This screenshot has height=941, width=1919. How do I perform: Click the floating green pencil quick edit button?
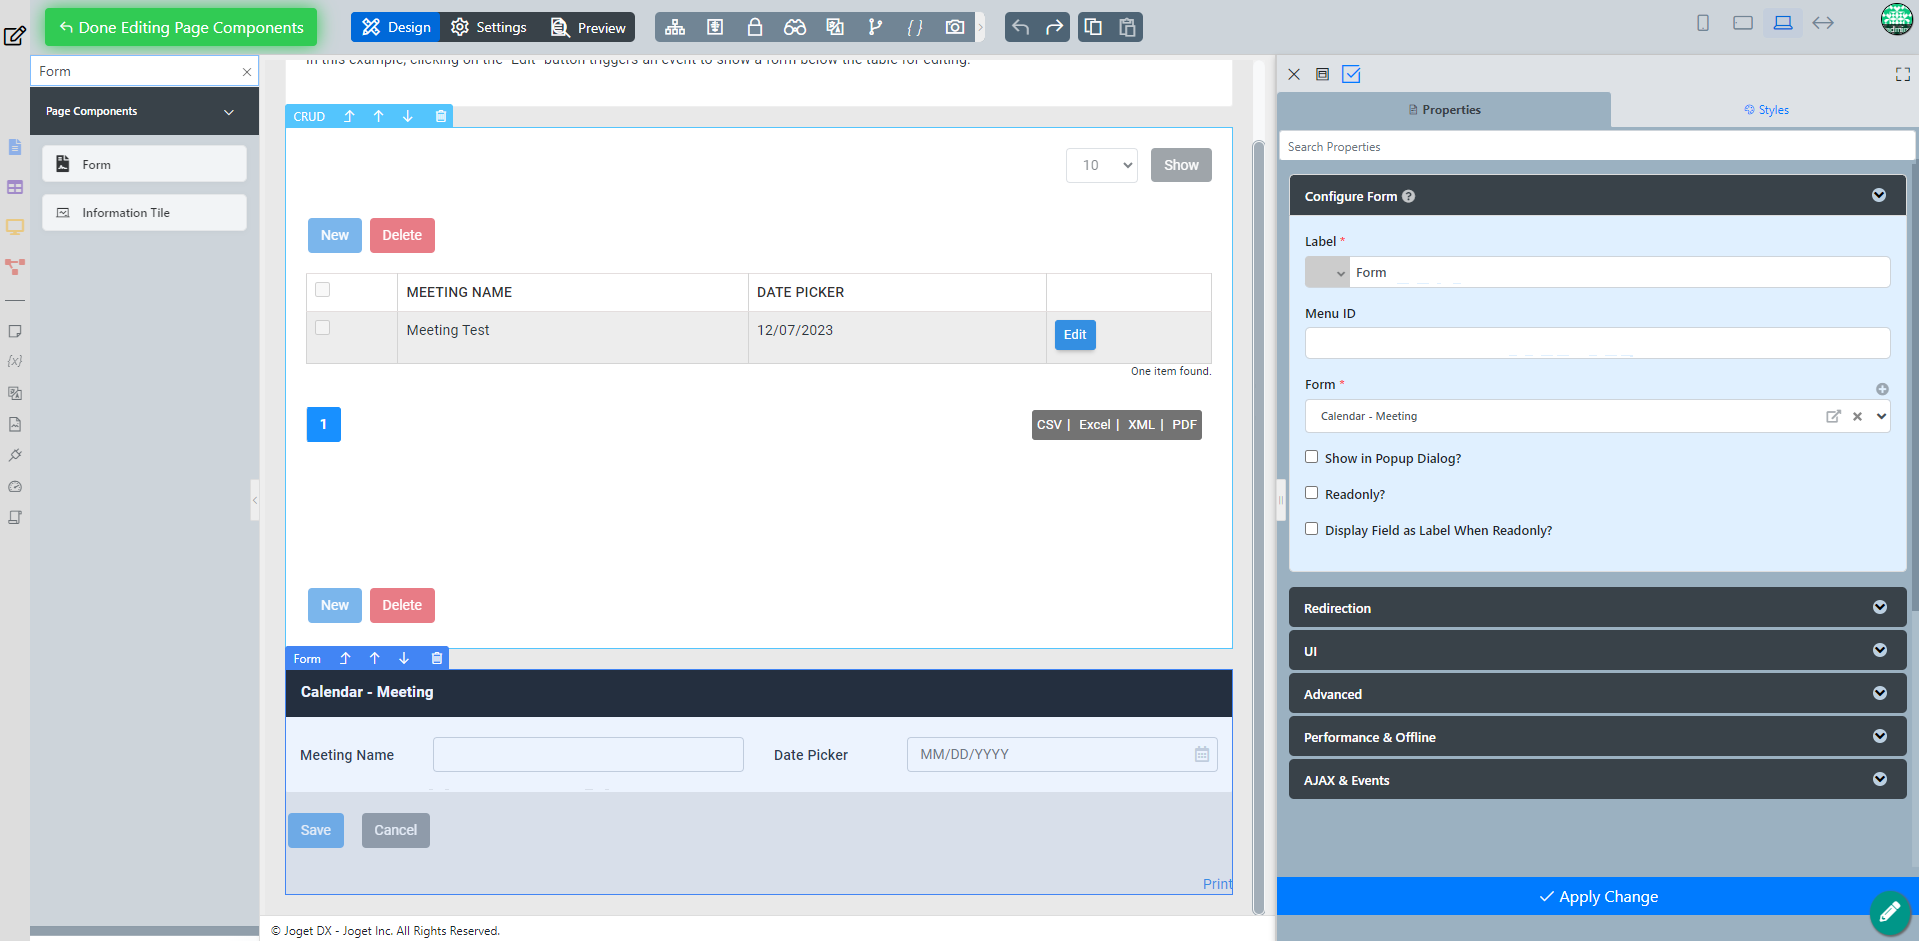tap(1890, 912)
